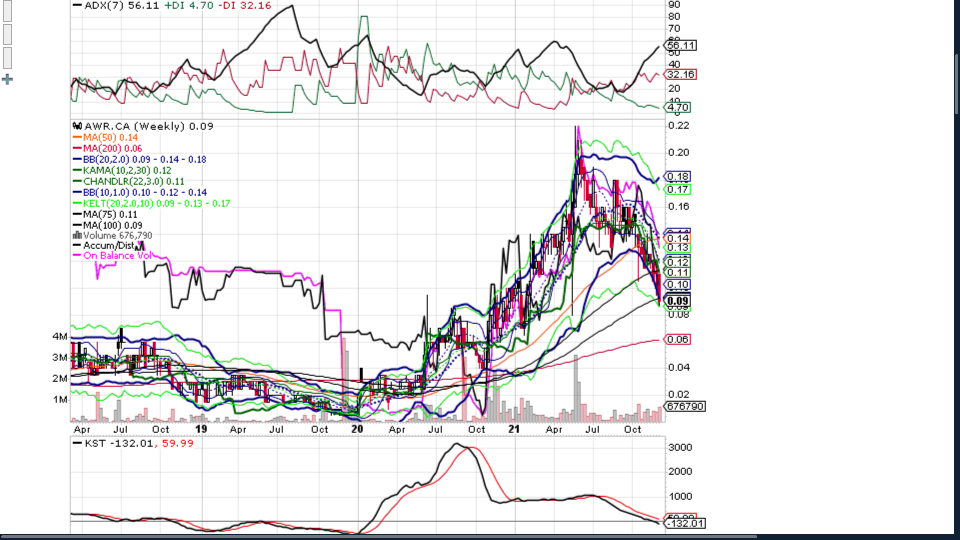
Task: Click the 676790 volume value tag
Action: point(685,407)
